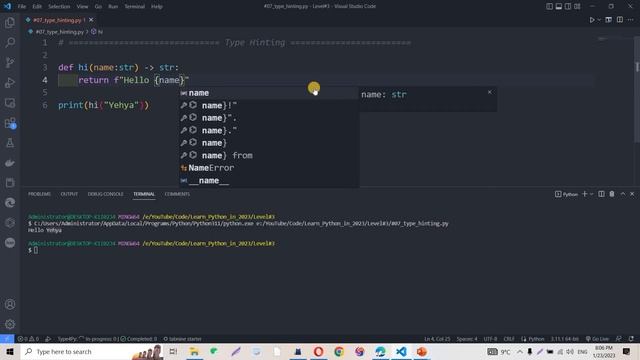Click the Ln 4, Col 25 cursor position
Screen dimensions: 640x360
tap(437, 339)
